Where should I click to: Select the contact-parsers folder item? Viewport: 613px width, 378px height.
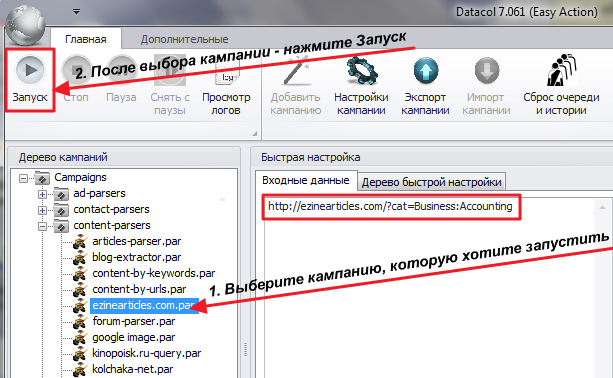coord(111,209)
